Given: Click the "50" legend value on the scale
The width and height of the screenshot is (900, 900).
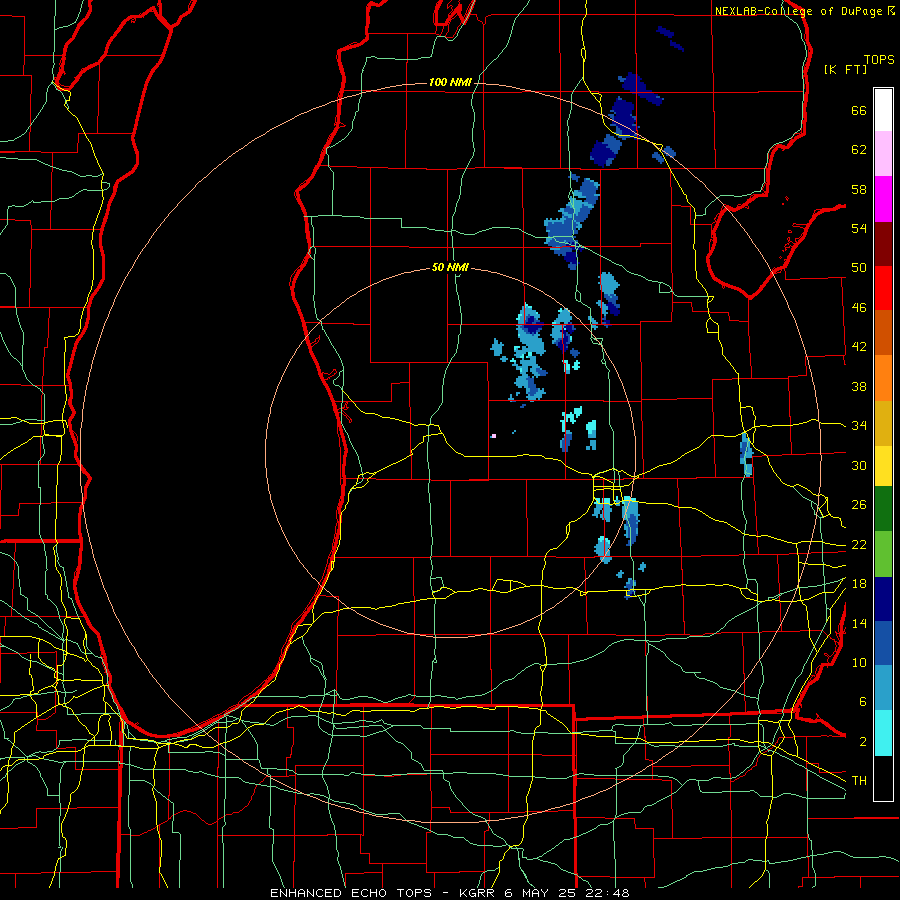Looking at the screenshot, I should pyautogui.click(x=859, y=268).
